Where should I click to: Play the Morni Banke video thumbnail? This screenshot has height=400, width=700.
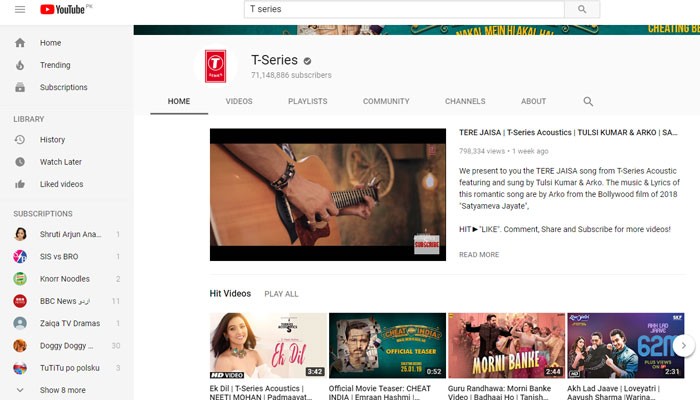tap(506, 346)
